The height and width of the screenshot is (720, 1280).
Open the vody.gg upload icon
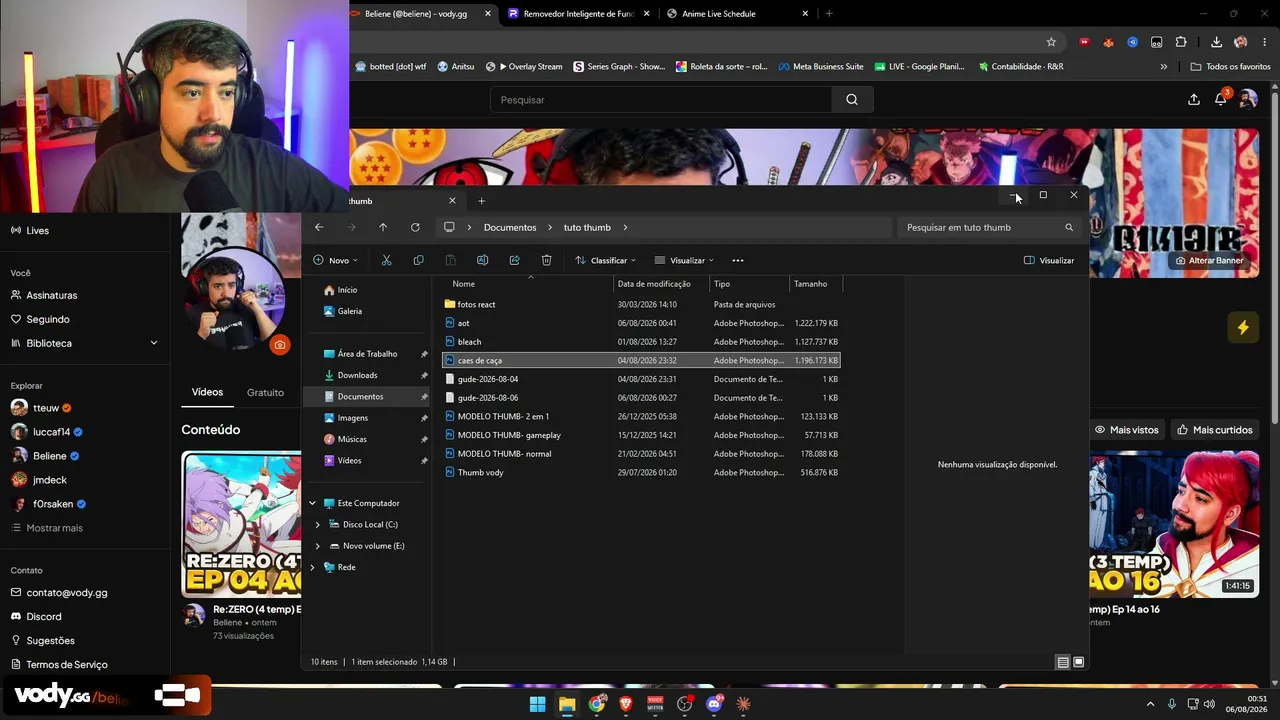click(1194, 99)
